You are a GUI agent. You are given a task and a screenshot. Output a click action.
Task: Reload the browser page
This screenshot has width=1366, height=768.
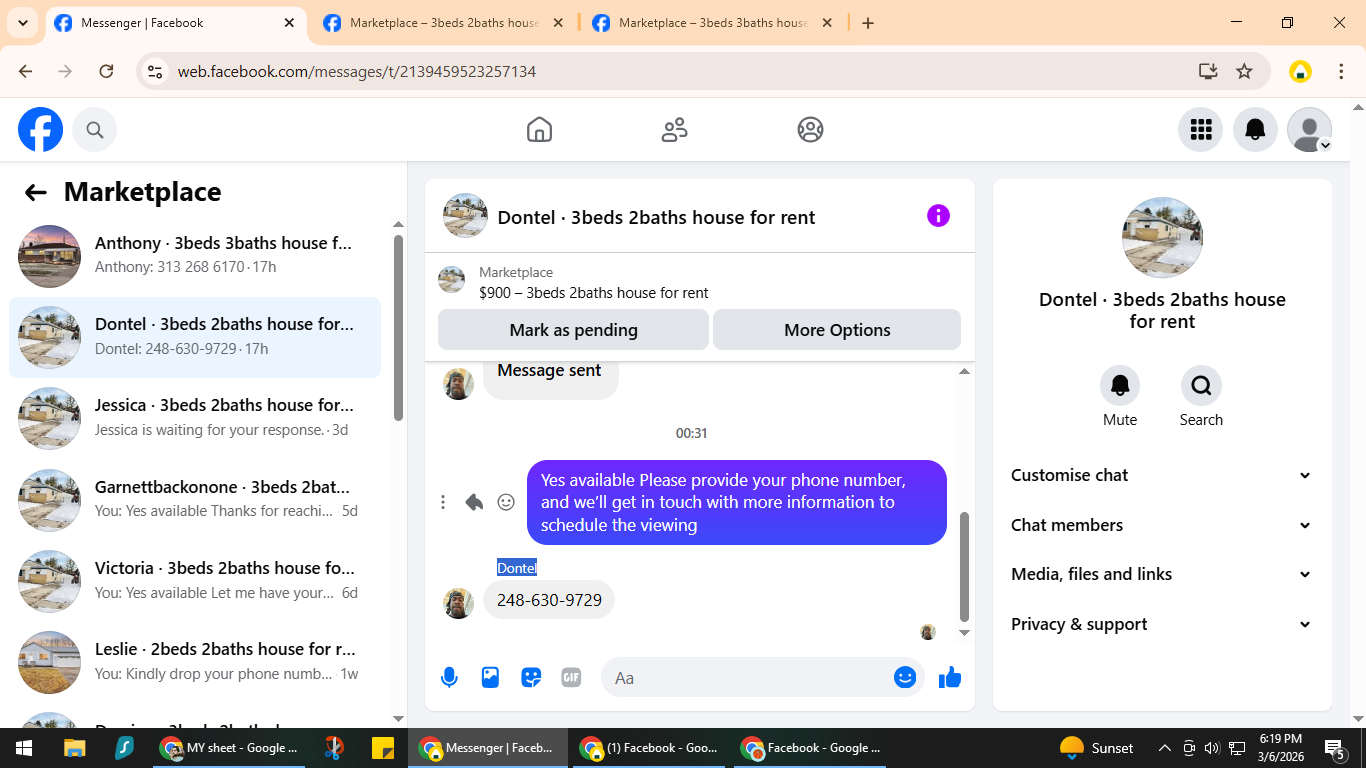point(106,71)
